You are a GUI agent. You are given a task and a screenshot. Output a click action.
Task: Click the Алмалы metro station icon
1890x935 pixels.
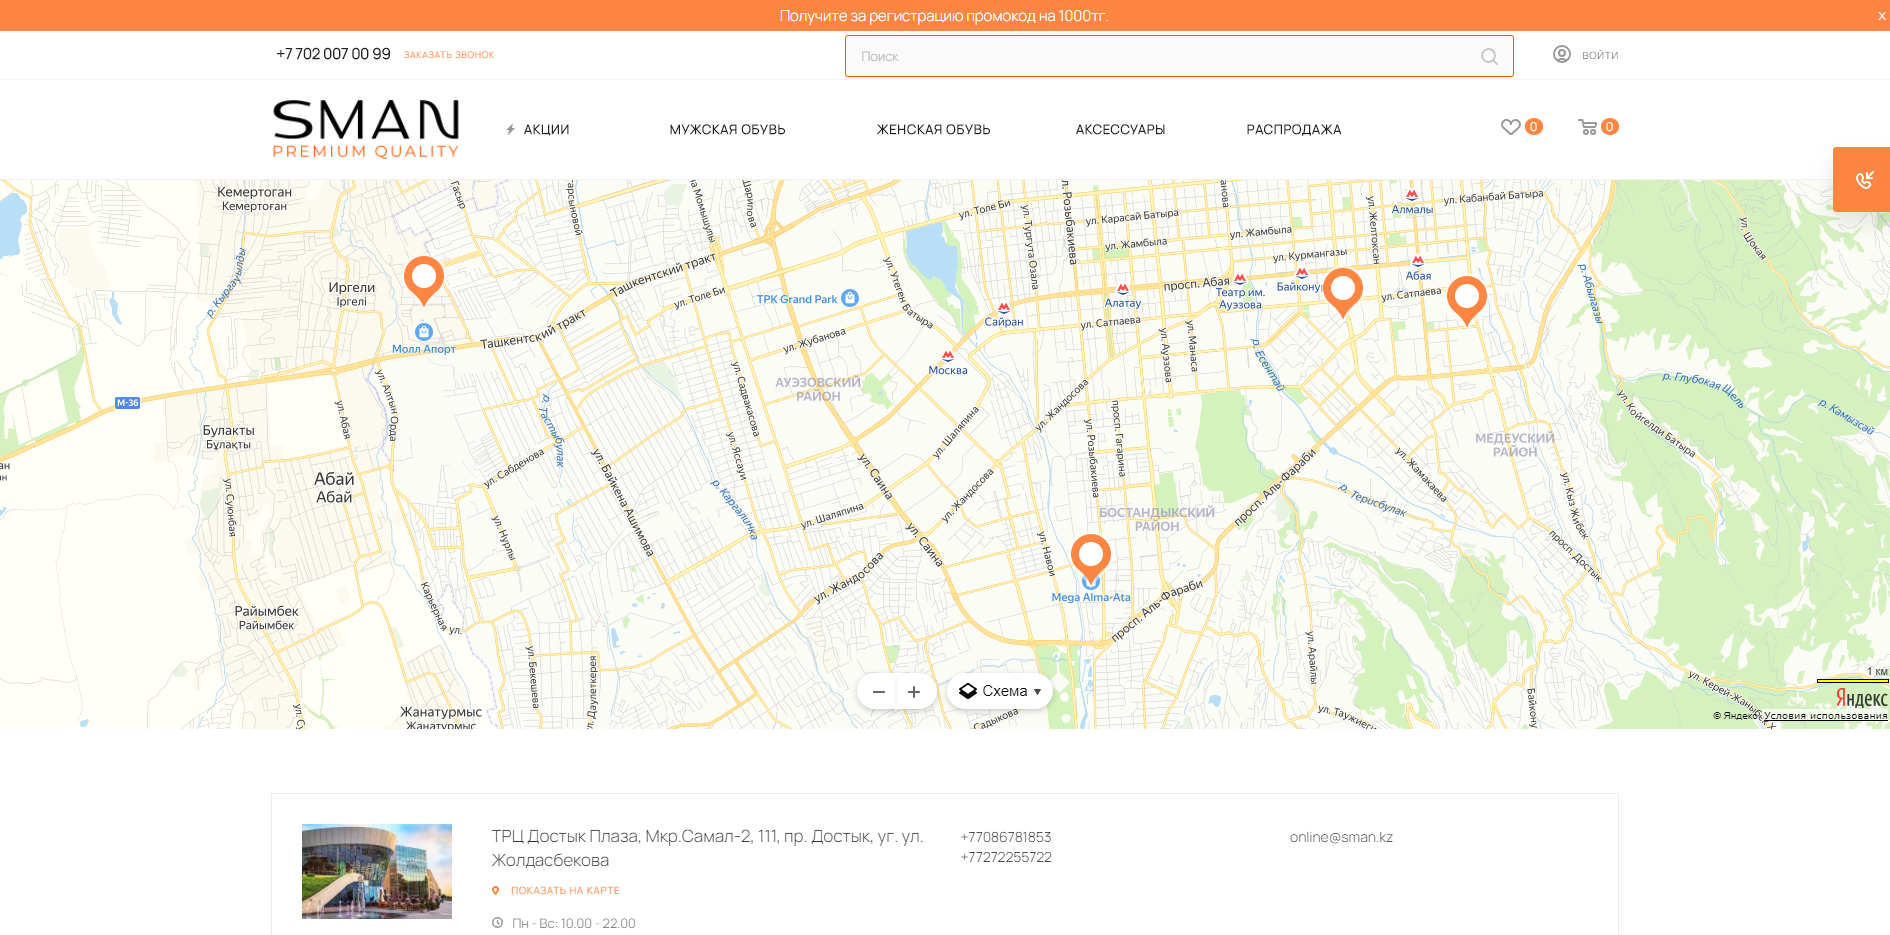point(1412,196)
